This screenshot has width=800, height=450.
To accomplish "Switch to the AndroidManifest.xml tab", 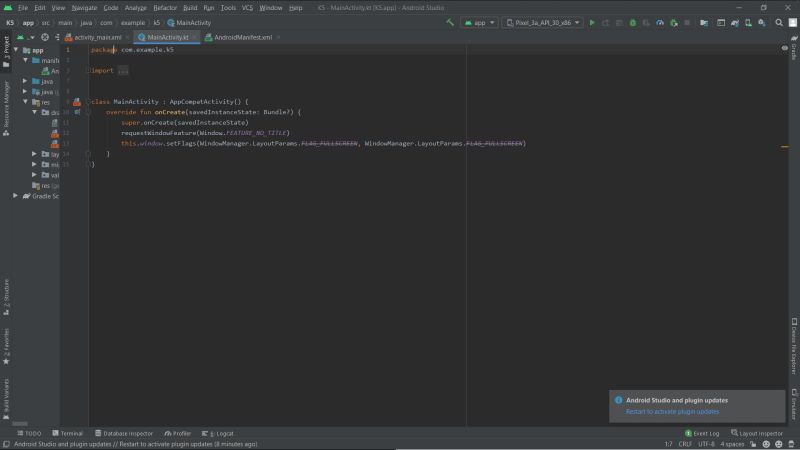I will click(243, 37).
